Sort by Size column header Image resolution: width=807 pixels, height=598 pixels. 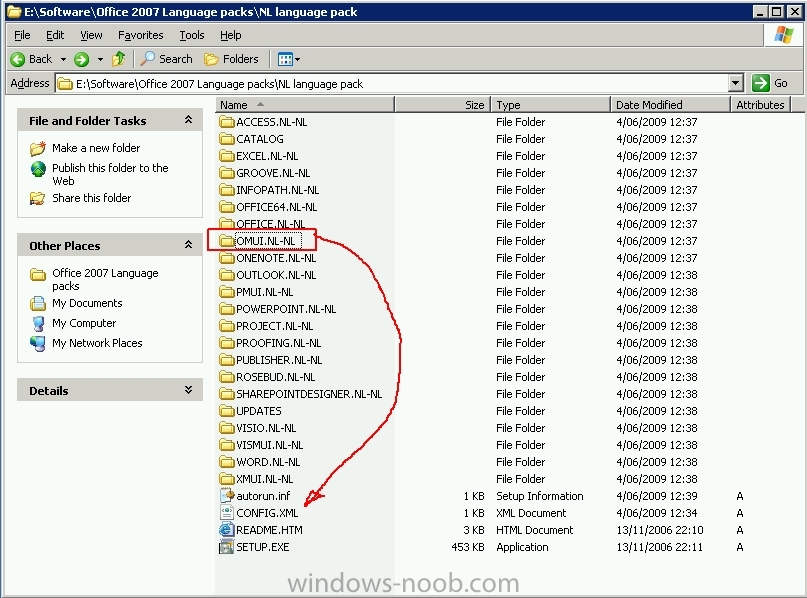click(x=442, y=105)
